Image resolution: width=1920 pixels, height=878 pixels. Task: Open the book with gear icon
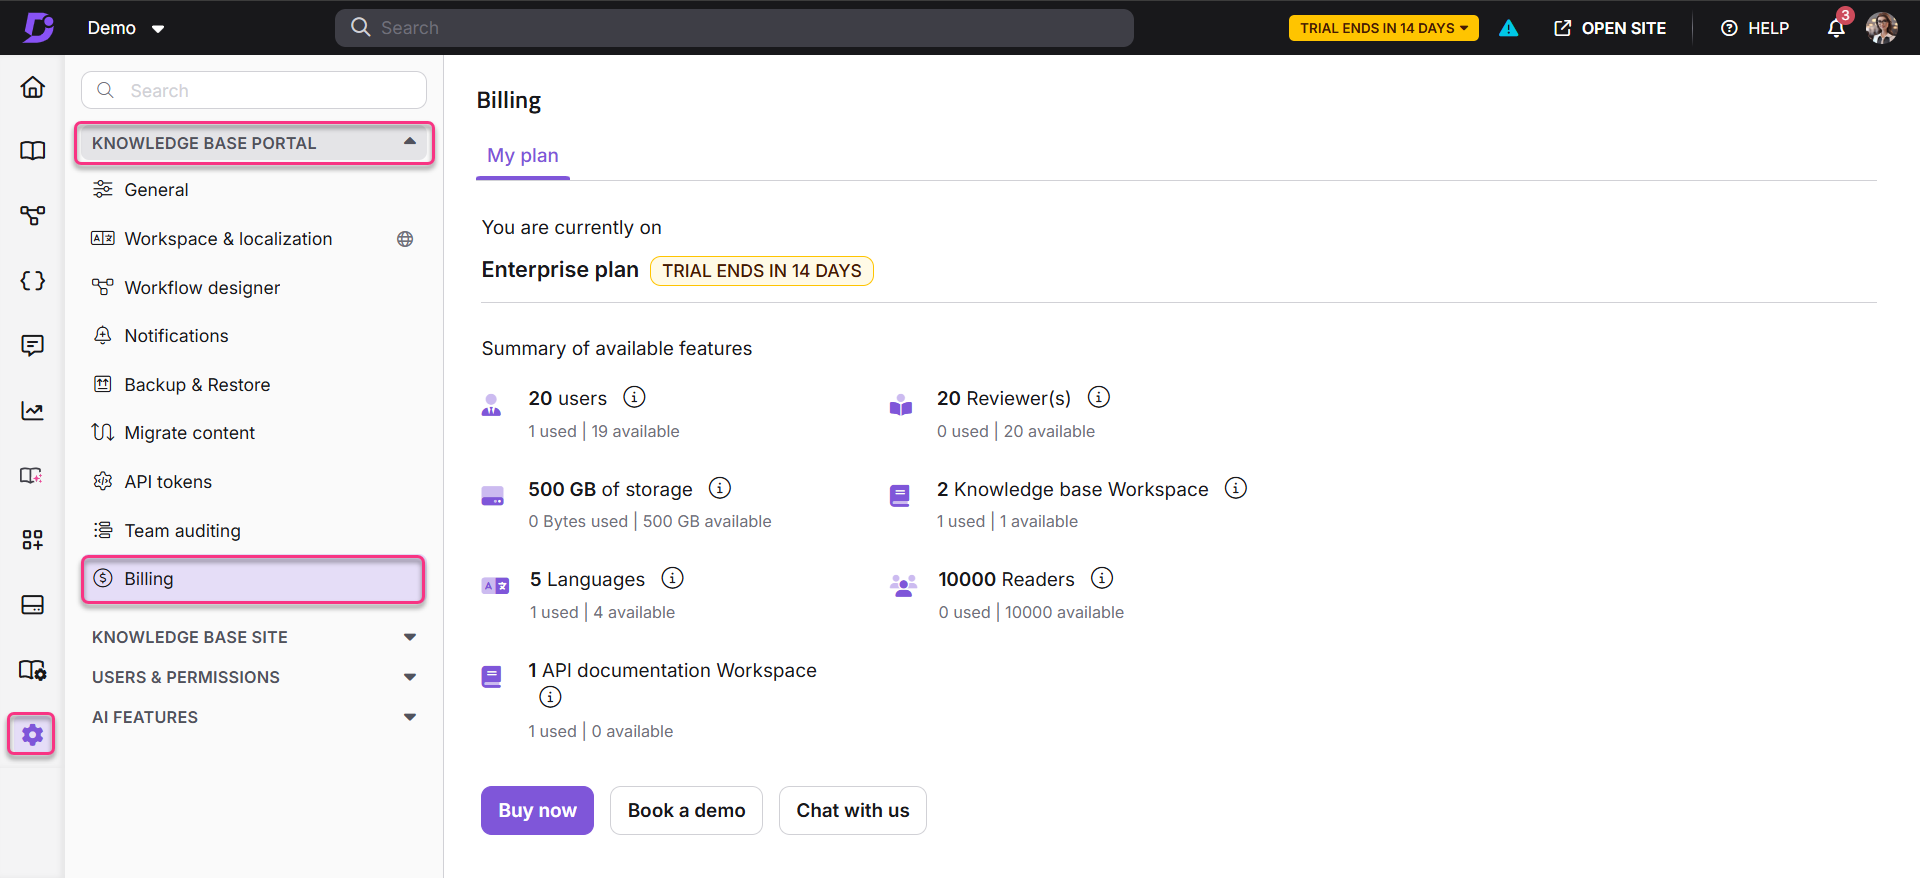(33, 670)
